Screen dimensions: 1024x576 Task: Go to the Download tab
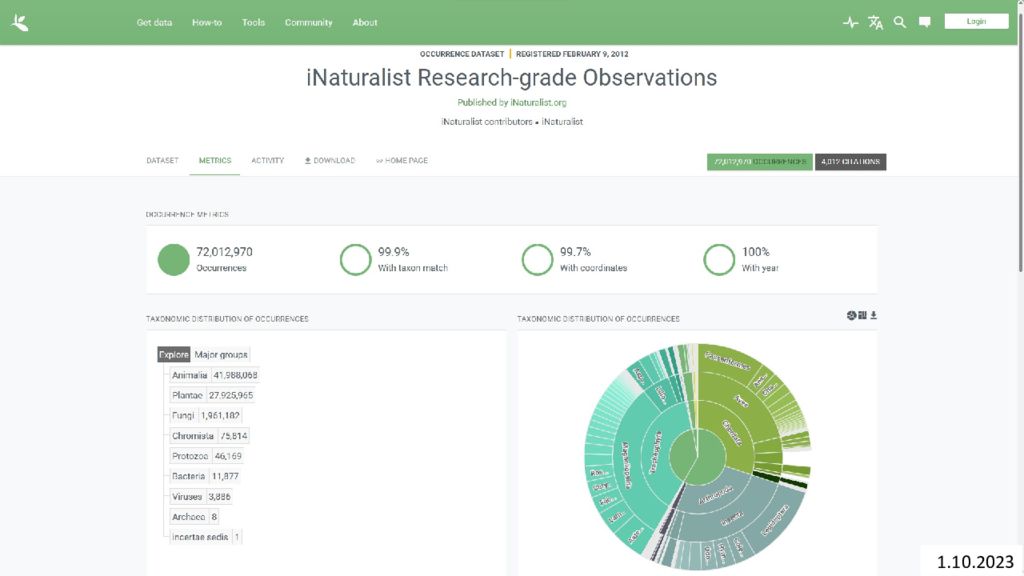[330, 161]
